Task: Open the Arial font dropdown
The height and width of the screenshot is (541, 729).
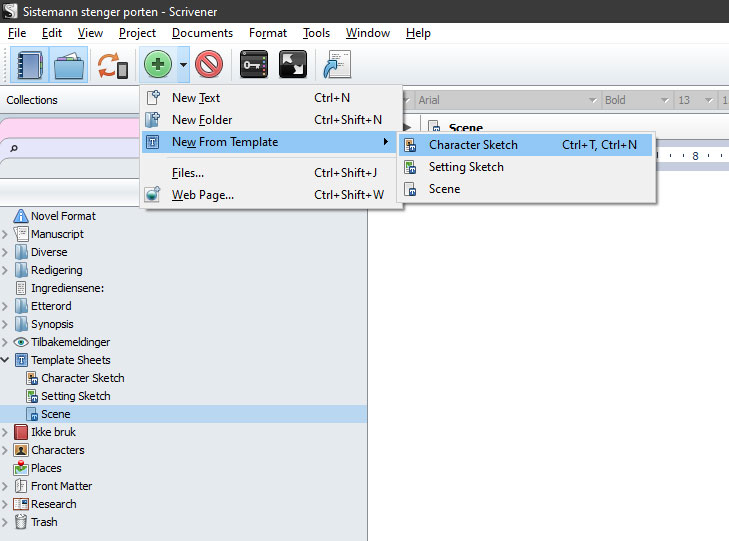Action: 507,100
